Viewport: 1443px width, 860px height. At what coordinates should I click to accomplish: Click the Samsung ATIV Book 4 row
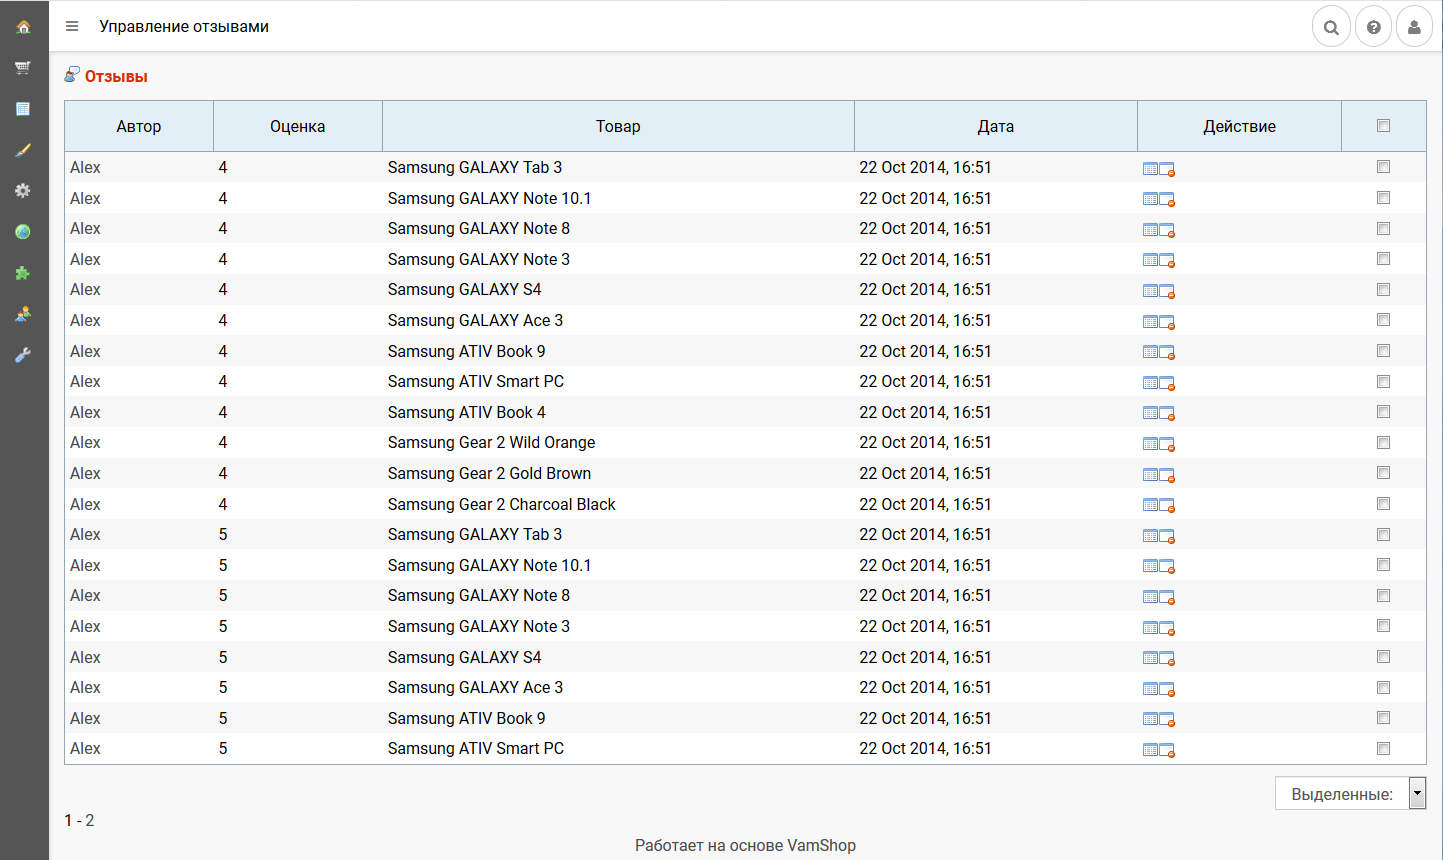[x=466, y=413]
